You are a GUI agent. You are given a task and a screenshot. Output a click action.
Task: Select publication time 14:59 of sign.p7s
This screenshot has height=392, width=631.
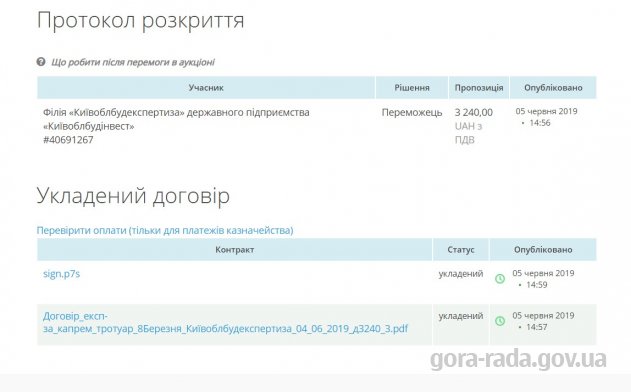[536, 285]
